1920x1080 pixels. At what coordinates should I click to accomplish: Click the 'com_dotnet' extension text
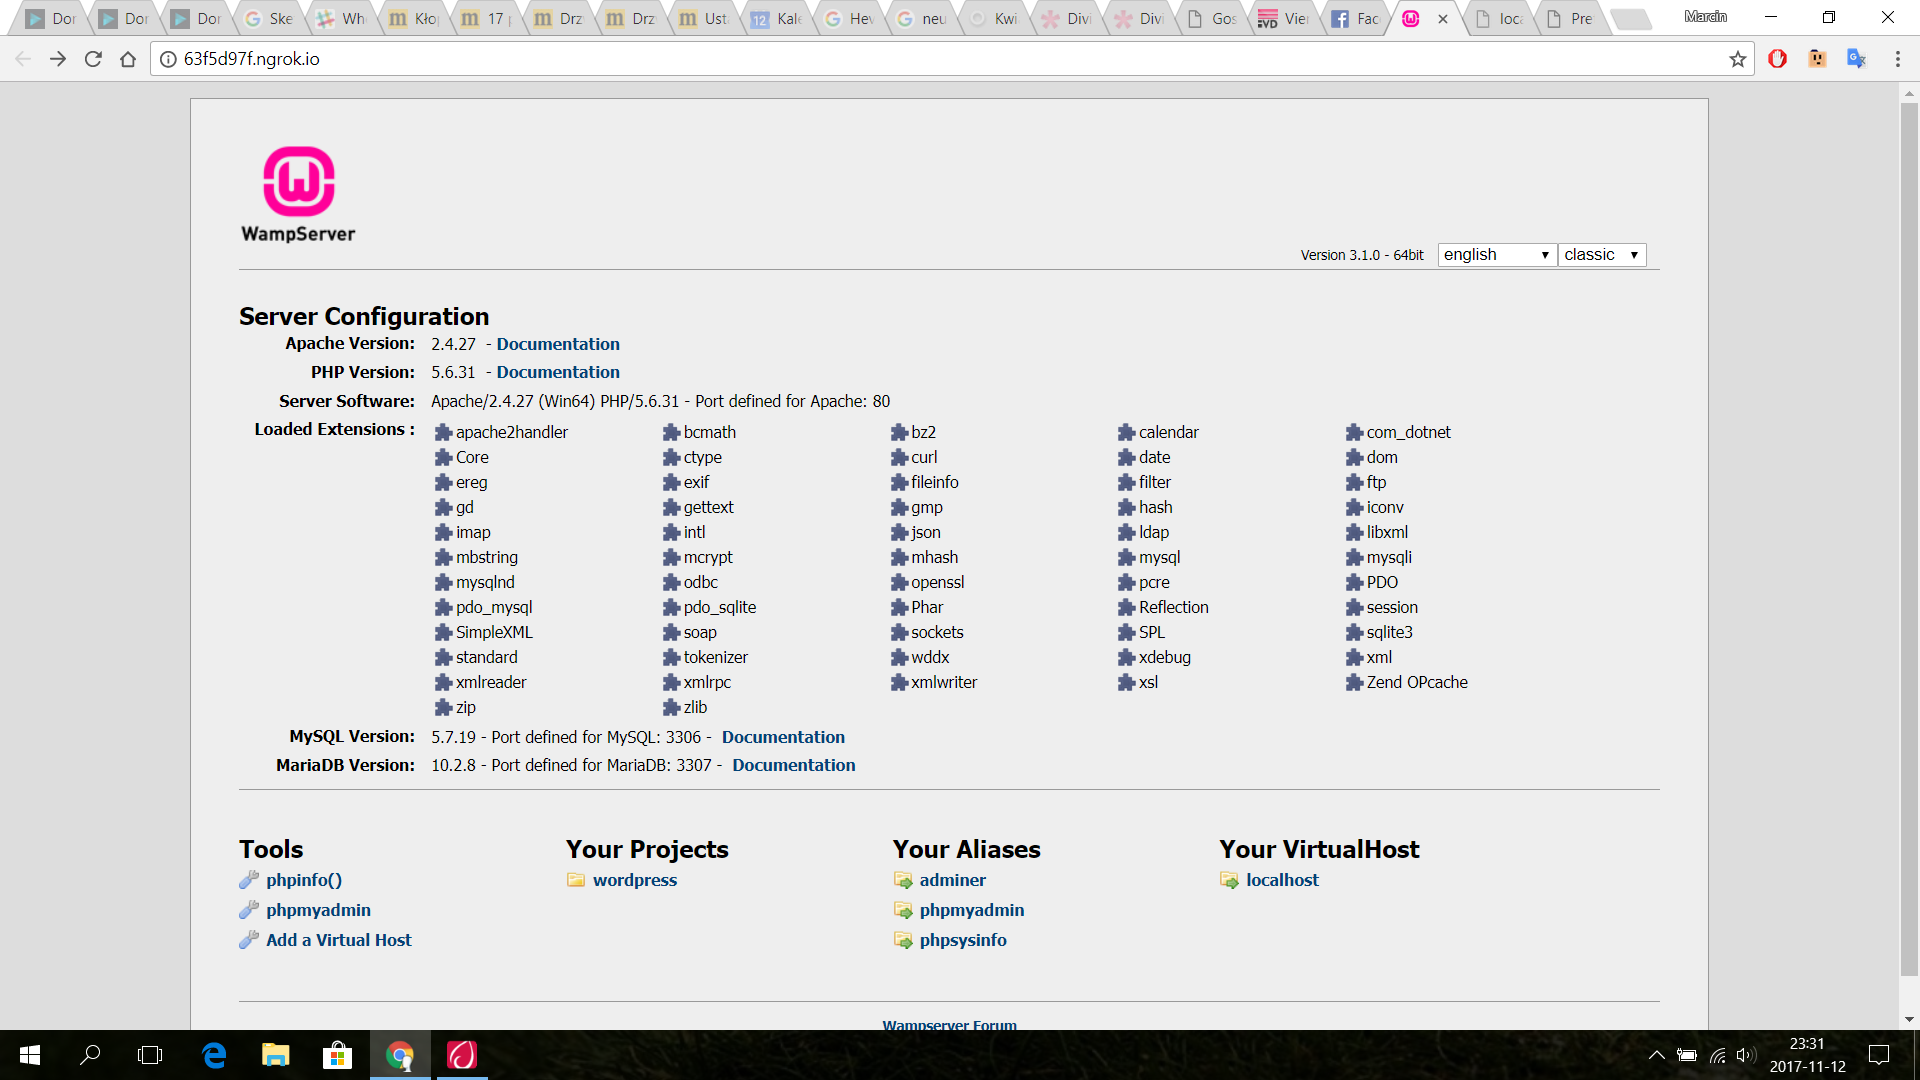click(1408, 432)
